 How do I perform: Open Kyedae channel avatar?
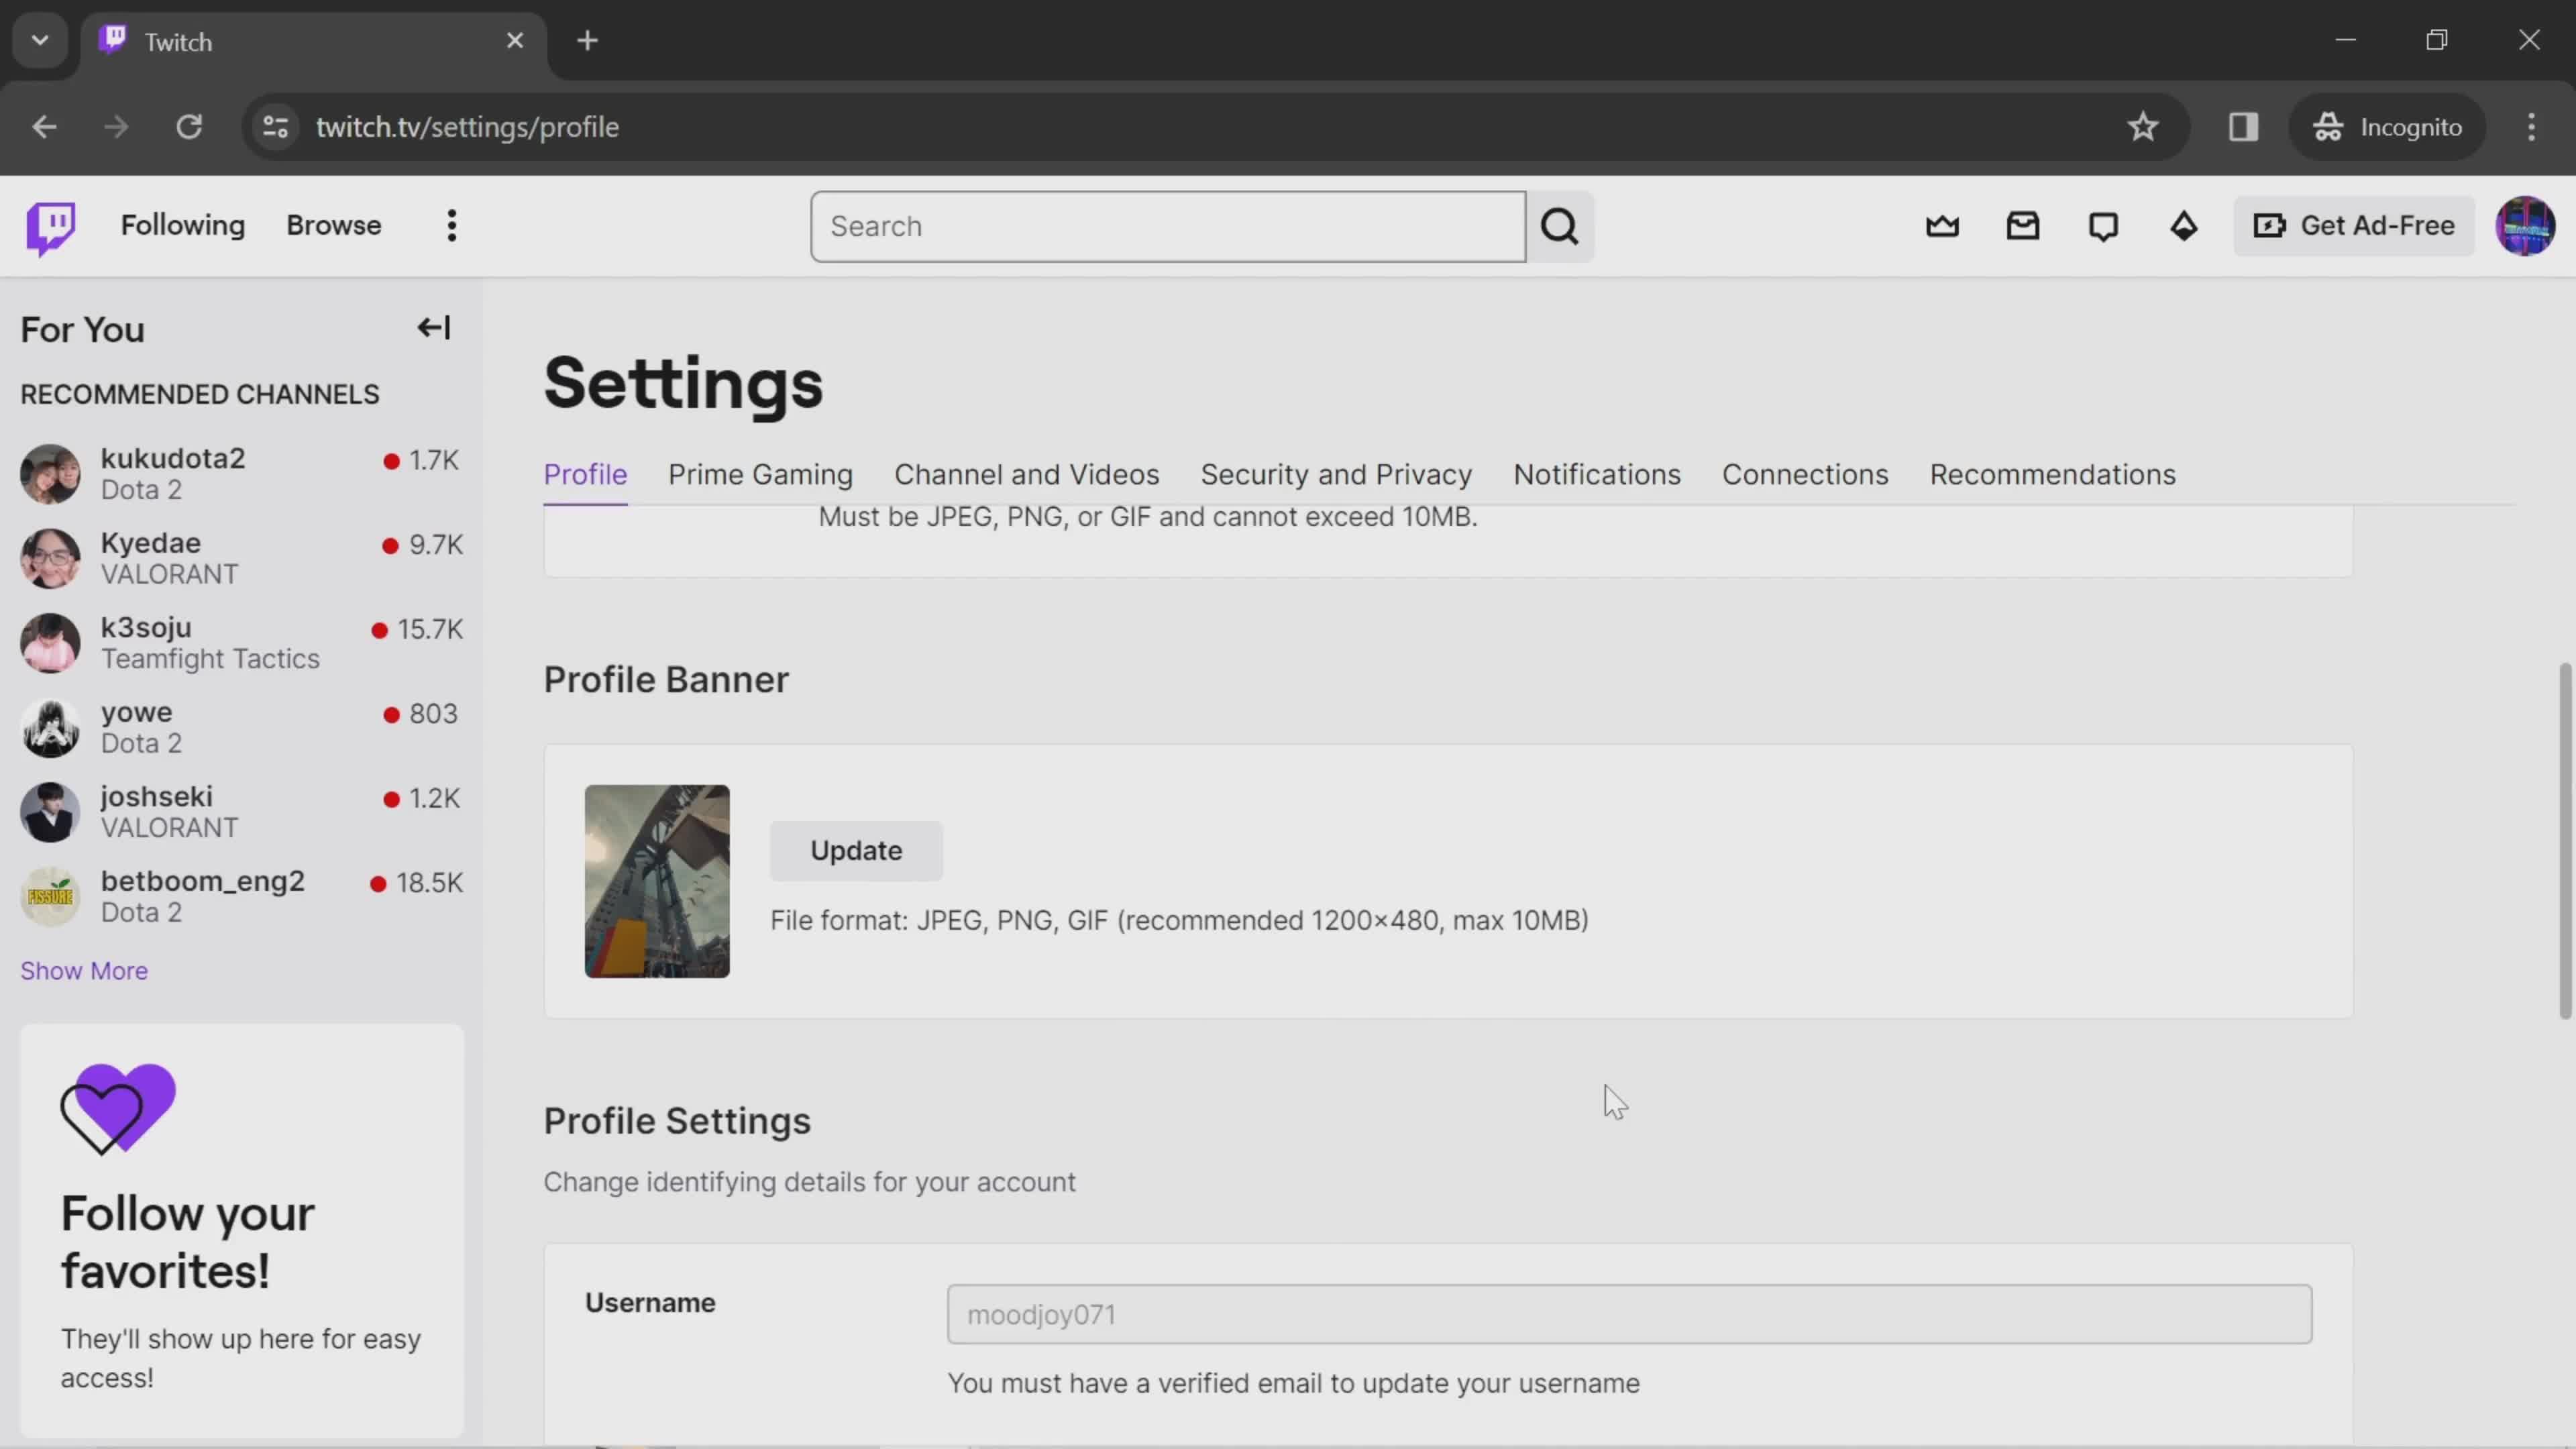point(50,558)
